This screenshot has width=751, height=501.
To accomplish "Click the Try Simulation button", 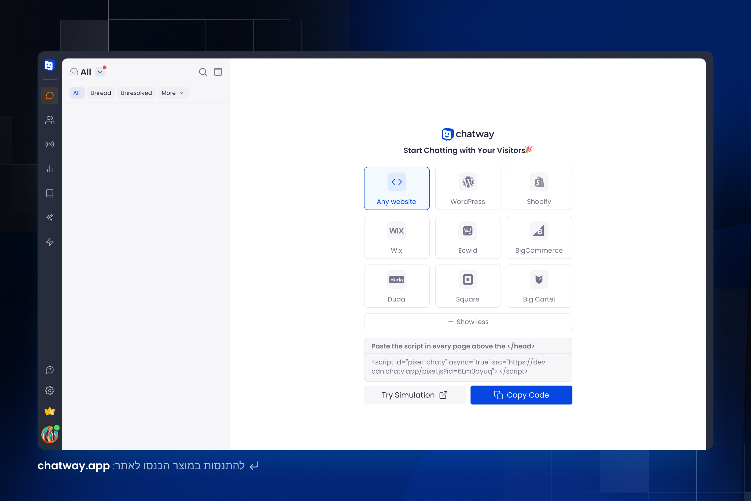I will pyautogui.click(x=415, y=395).
